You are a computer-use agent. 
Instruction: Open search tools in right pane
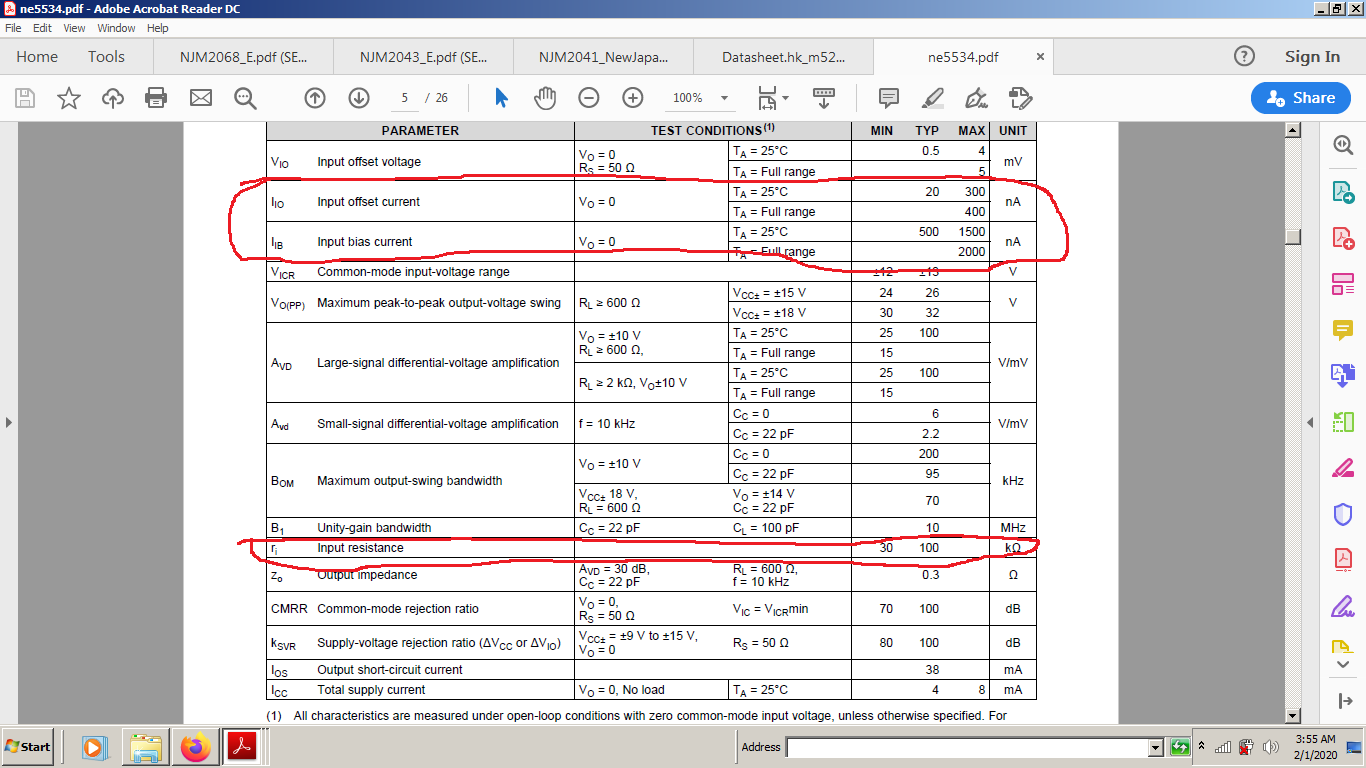pos(1343,145)
